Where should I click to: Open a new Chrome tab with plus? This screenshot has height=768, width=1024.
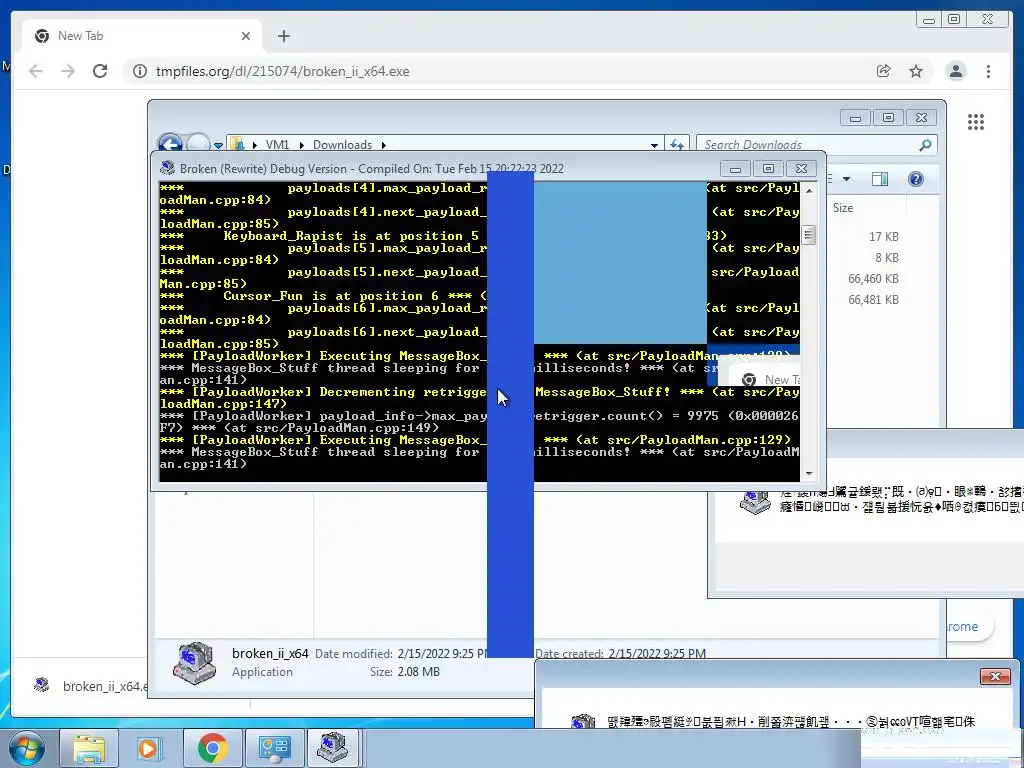(x=283, y=36)
